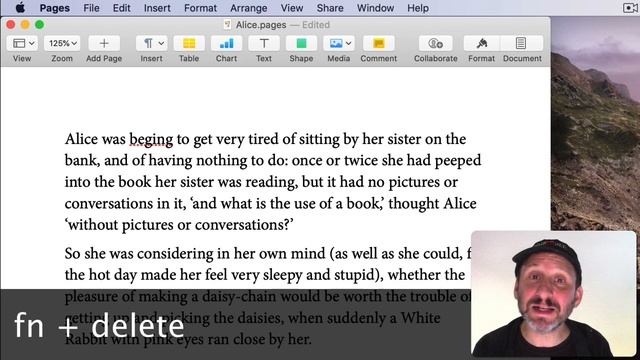640x360 pixels.
Task: Open the Media dropdown in the toolbar
Action: (339, 43)
